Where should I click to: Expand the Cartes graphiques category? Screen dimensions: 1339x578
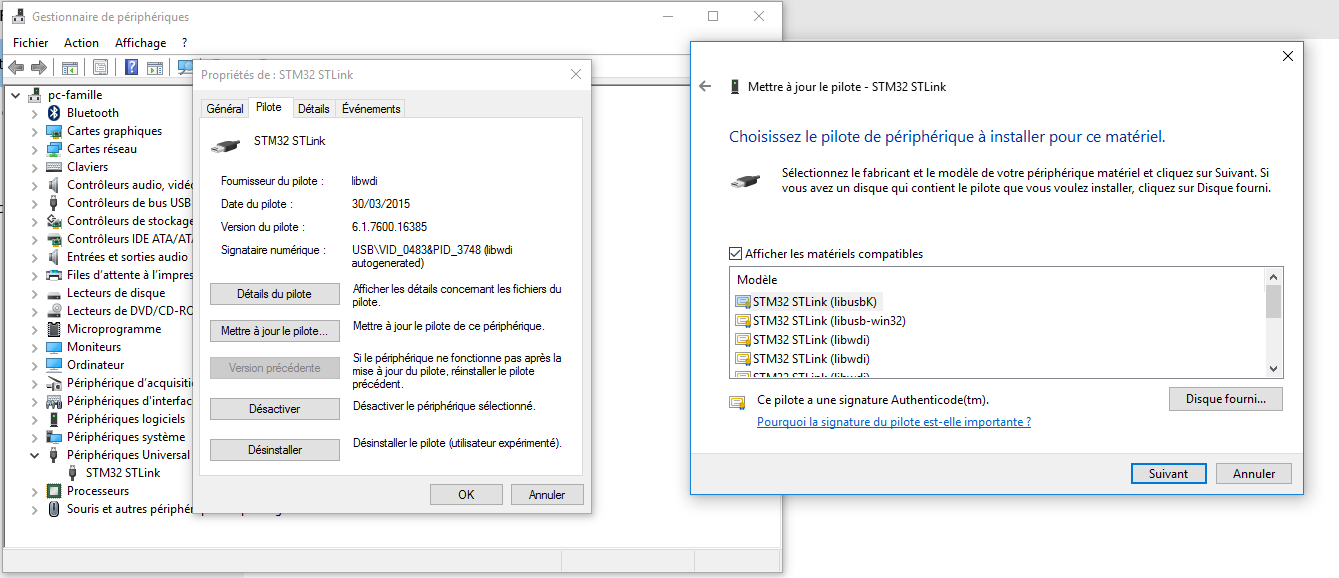pyautogui.click(x=36, y=131)
